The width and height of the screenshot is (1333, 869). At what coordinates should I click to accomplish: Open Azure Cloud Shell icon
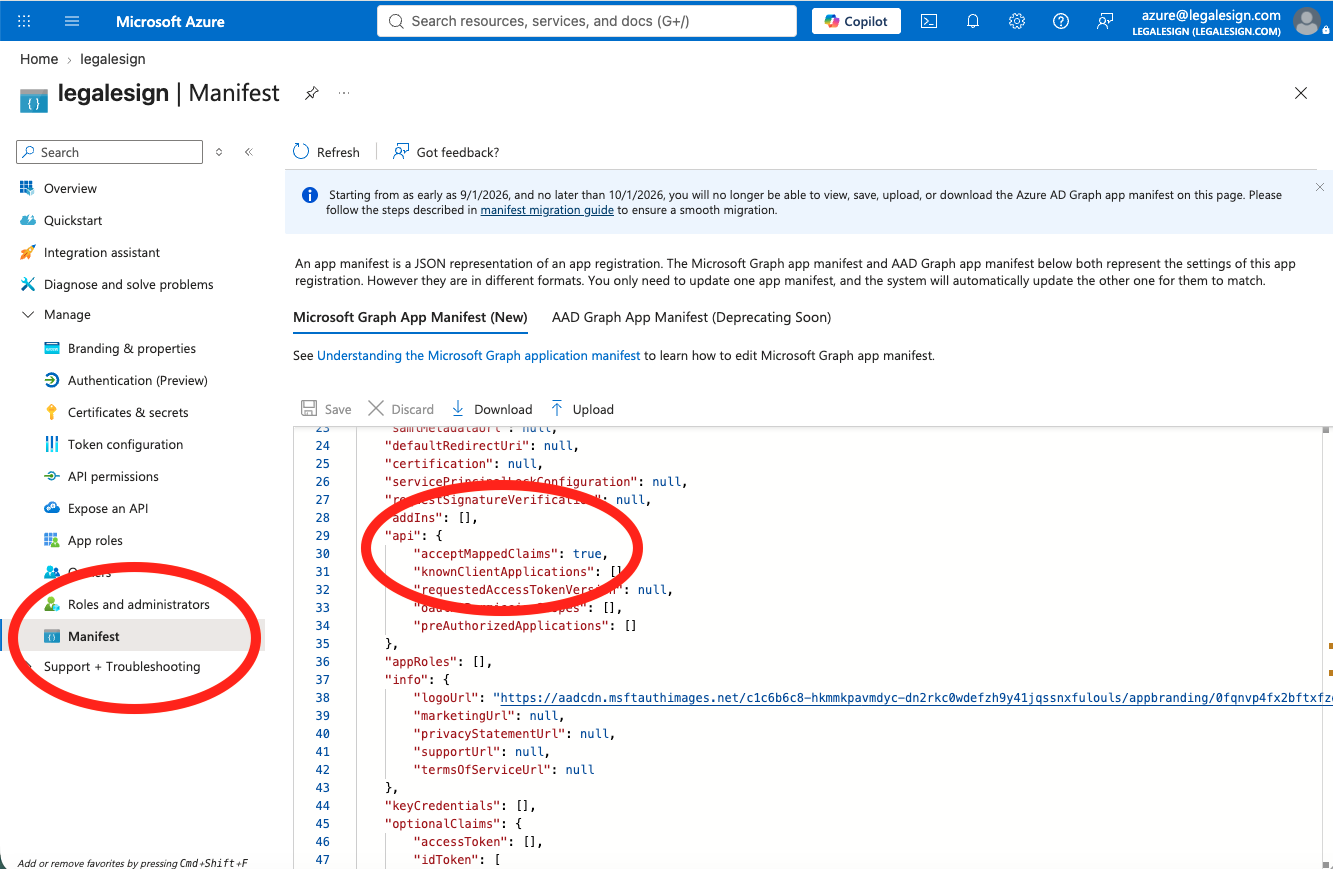coord(929,21)
